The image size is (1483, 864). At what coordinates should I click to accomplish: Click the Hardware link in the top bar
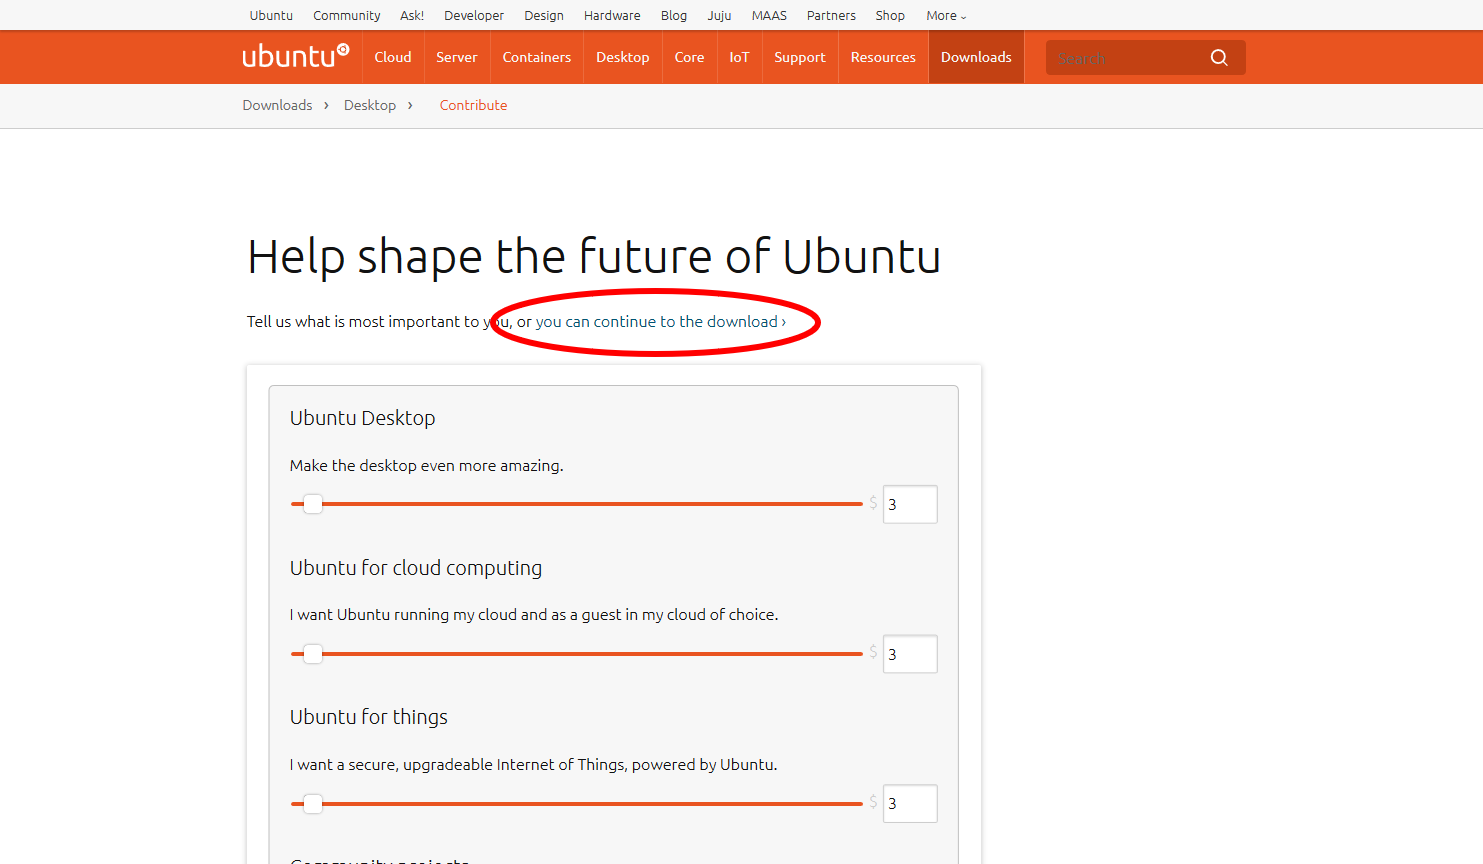(612, 16)
